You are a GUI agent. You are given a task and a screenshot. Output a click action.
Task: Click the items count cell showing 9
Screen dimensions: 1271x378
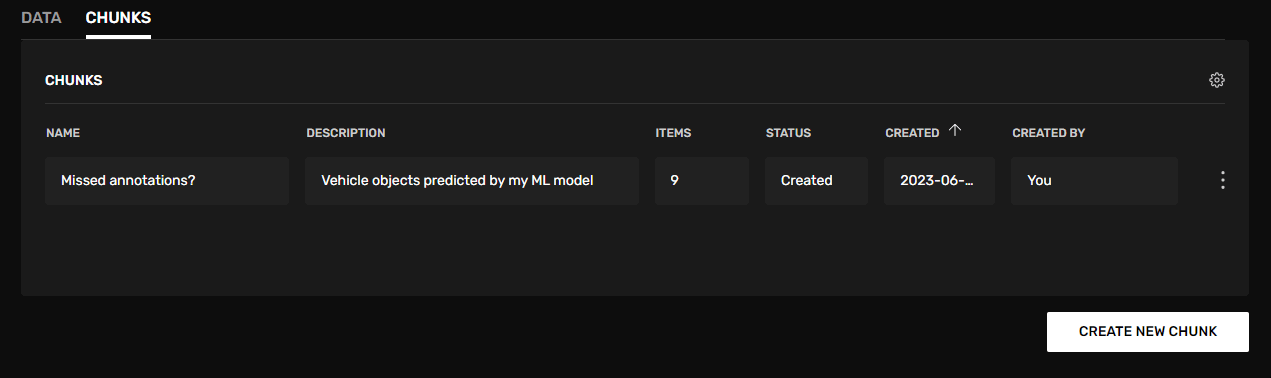click(702, 181)
